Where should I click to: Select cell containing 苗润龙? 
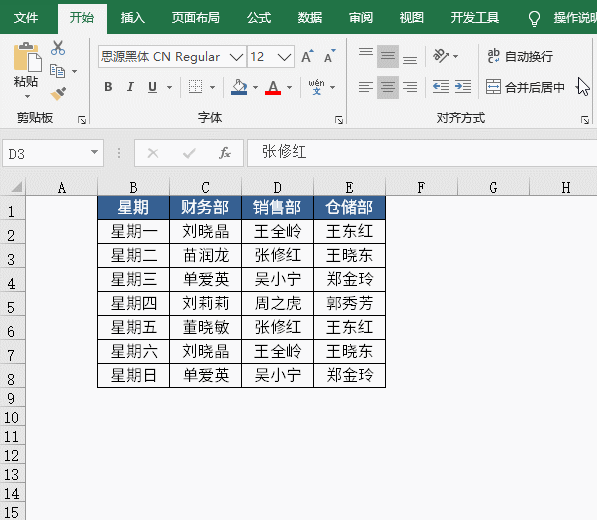point(206,255)
